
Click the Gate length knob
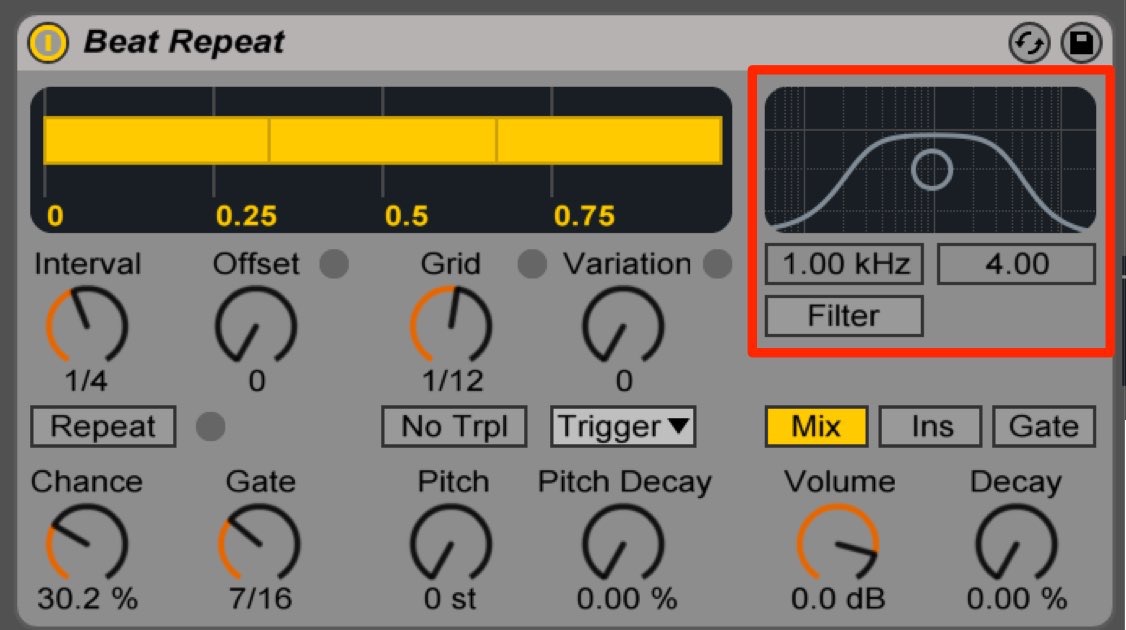coord(259,543)
